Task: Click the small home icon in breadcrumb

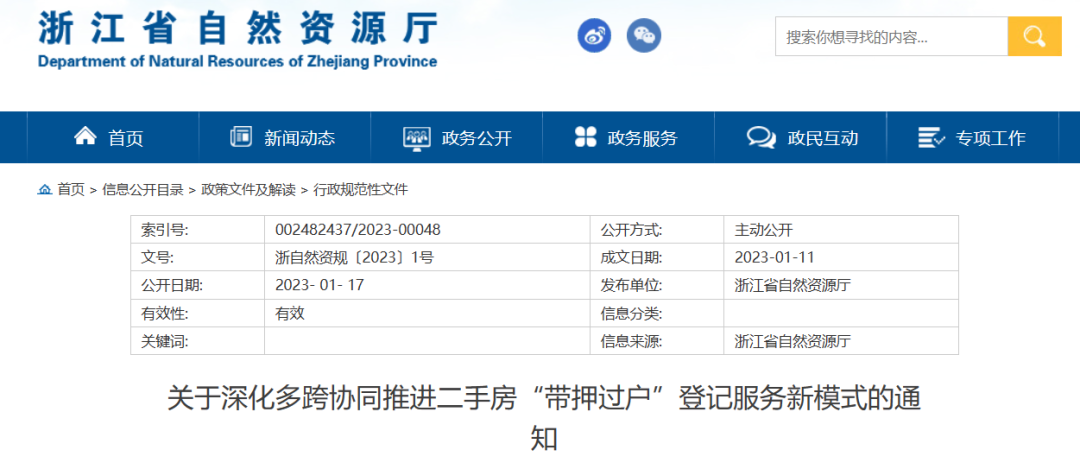Action: pos(45,189)
